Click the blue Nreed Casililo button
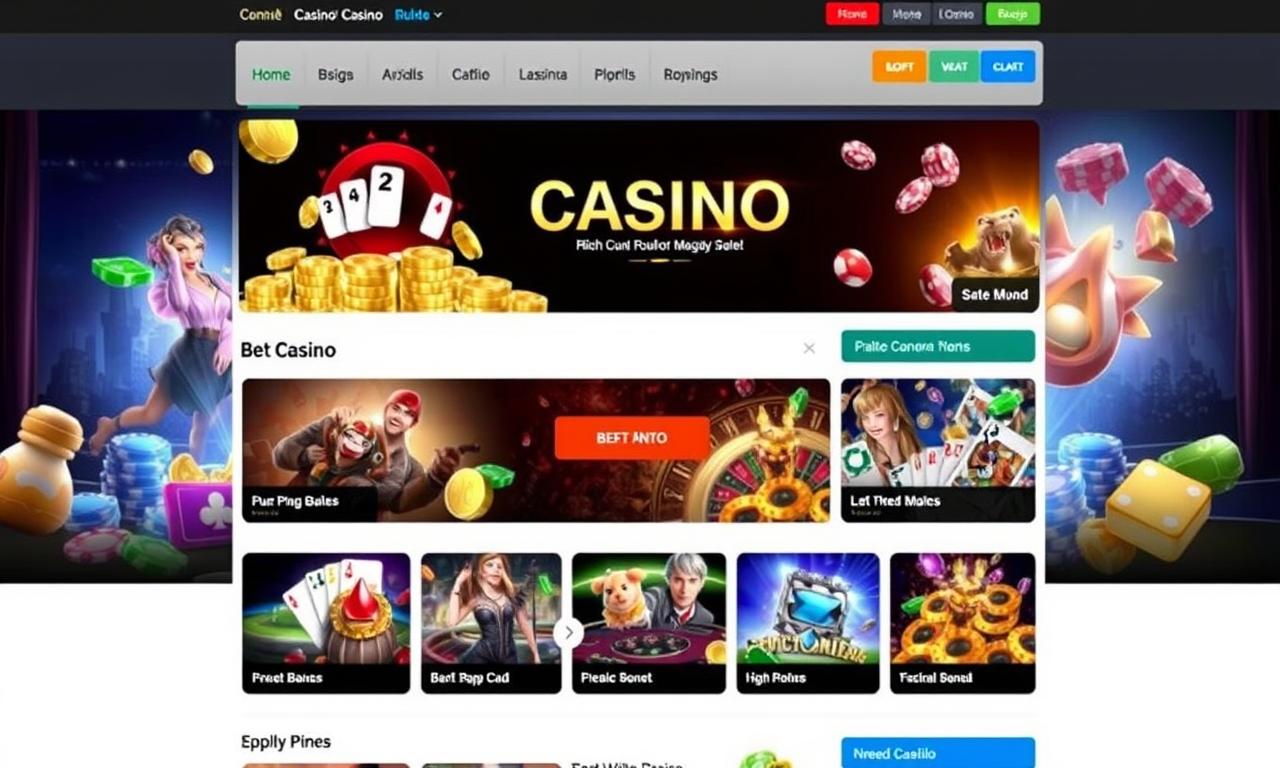1280x768 pixels. pos(938,753)
